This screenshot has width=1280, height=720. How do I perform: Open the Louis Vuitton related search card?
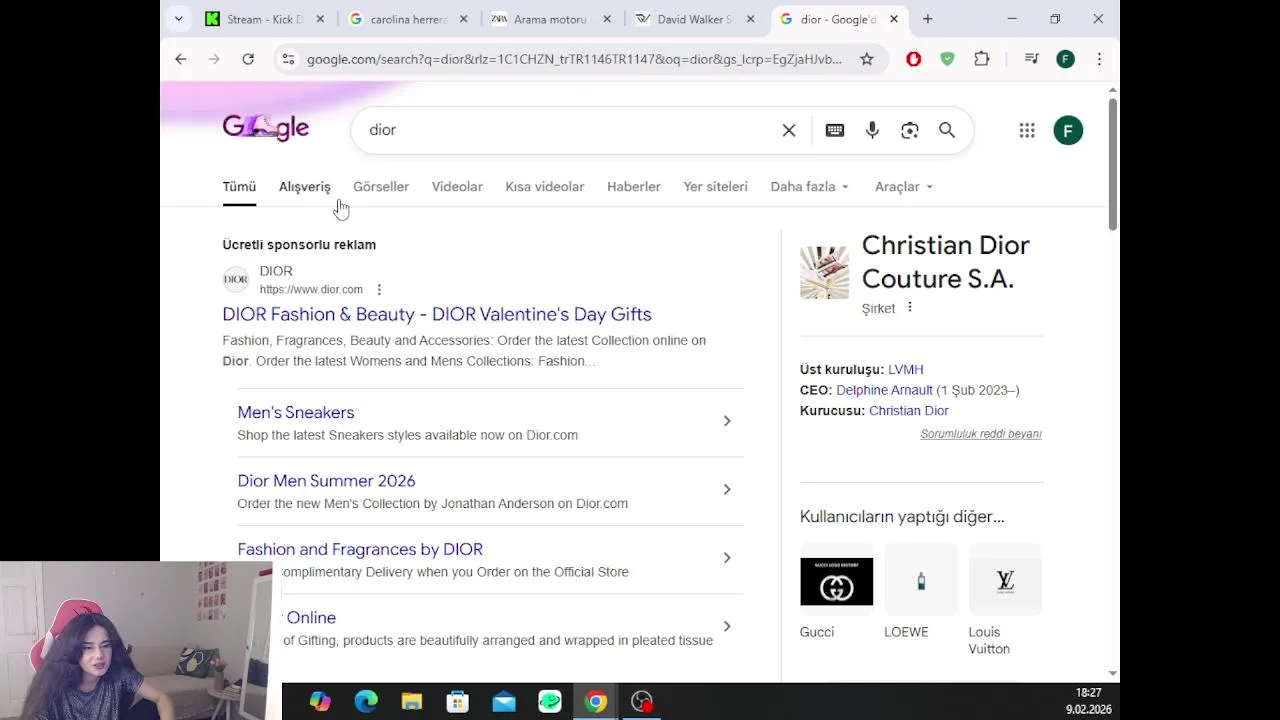tap(1005, 600)
